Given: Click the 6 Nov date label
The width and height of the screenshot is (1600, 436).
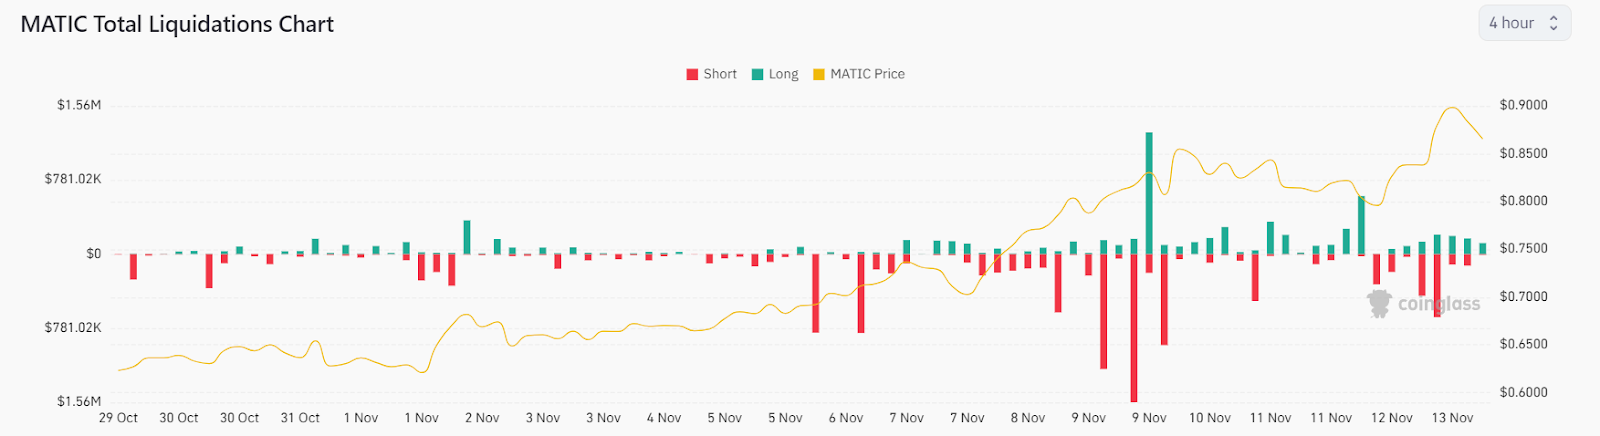Looking at the screenshot, I should 845,418.
